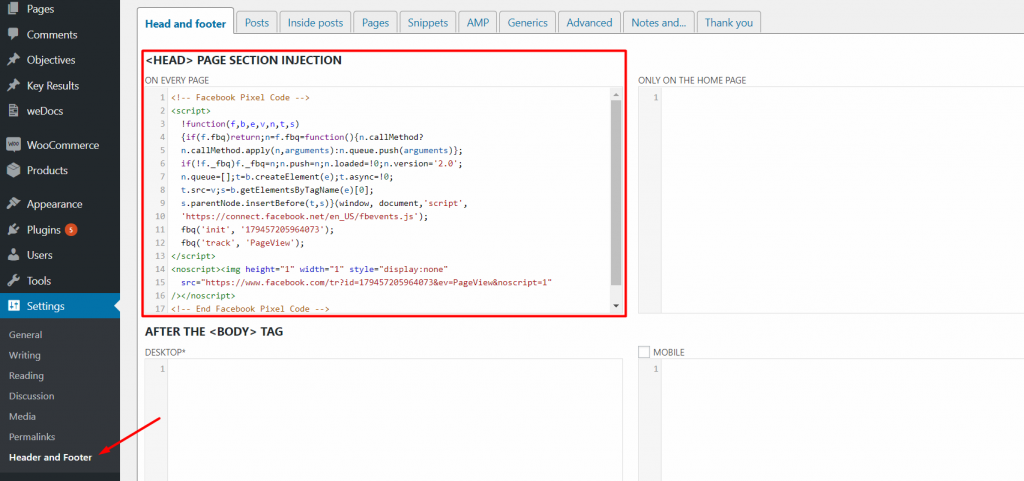Click the weDocs document icon
The image size is (1024, 481).
click(x=13, y=111)
